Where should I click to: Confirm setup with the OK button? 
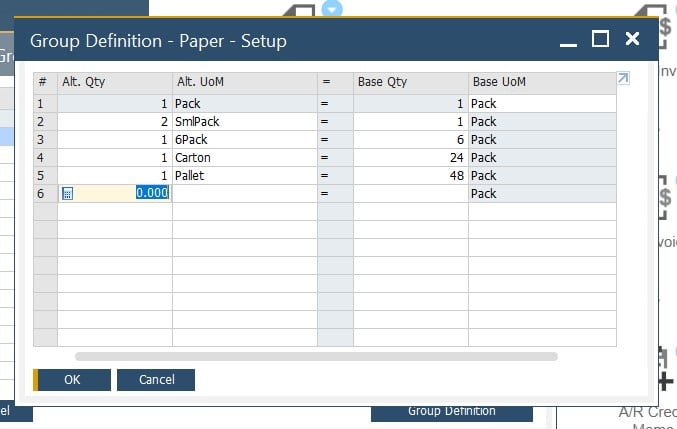pos(72,380)
